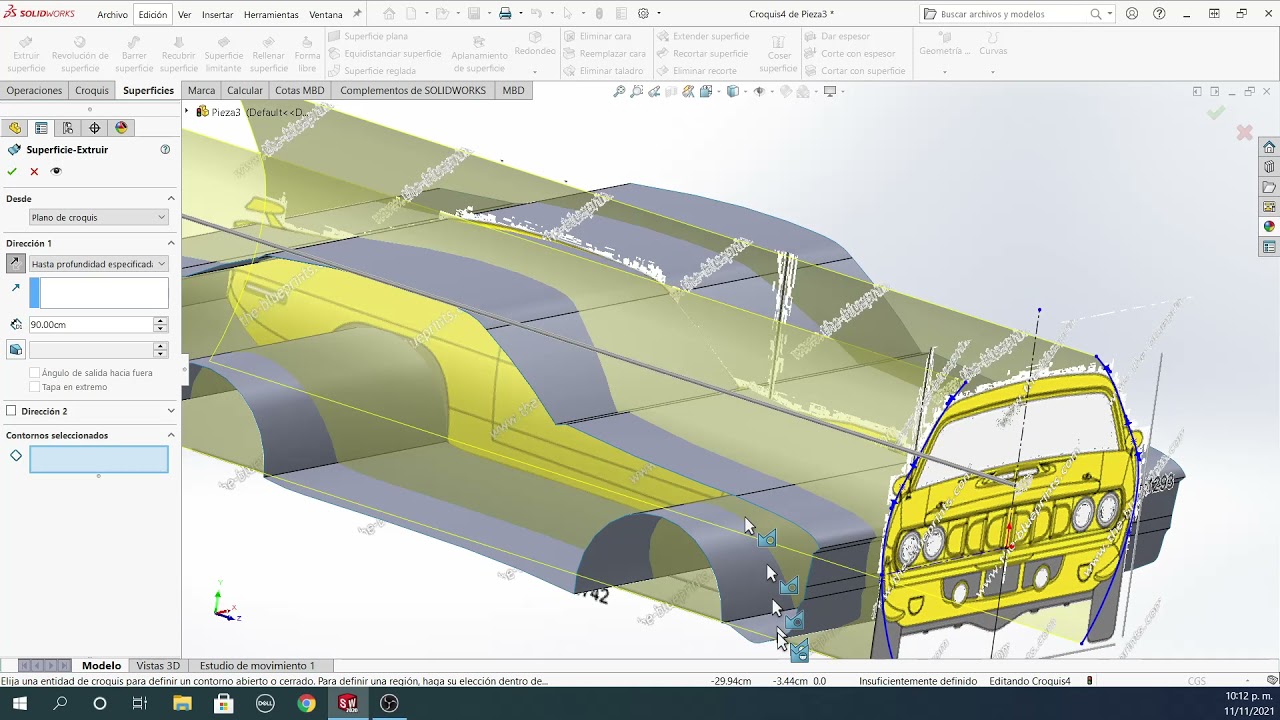Cancel sketch with corner red X
Viewport: 1280px width, 720px height.
pos(1244,132)
